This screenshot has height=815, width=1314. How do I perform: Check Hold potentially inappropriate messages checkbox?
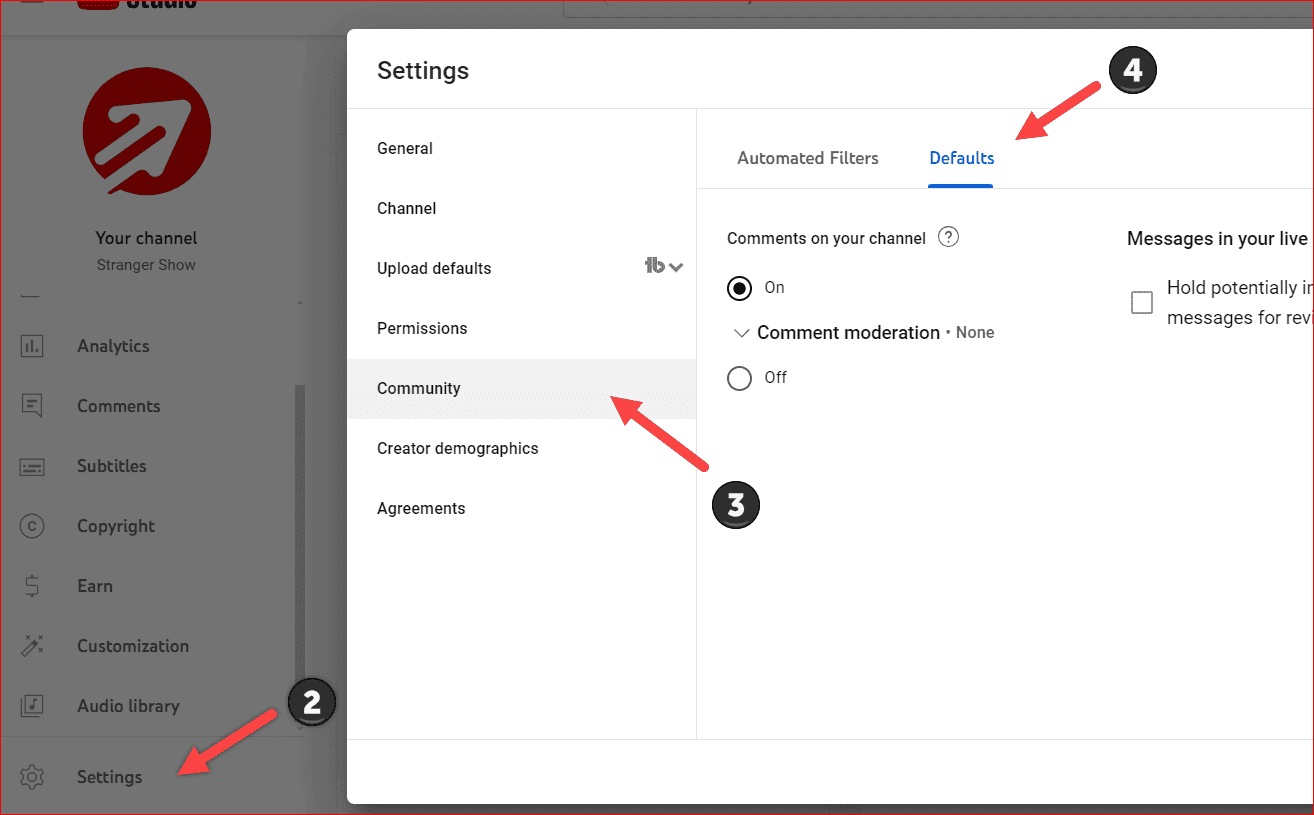click(1142, 302)
